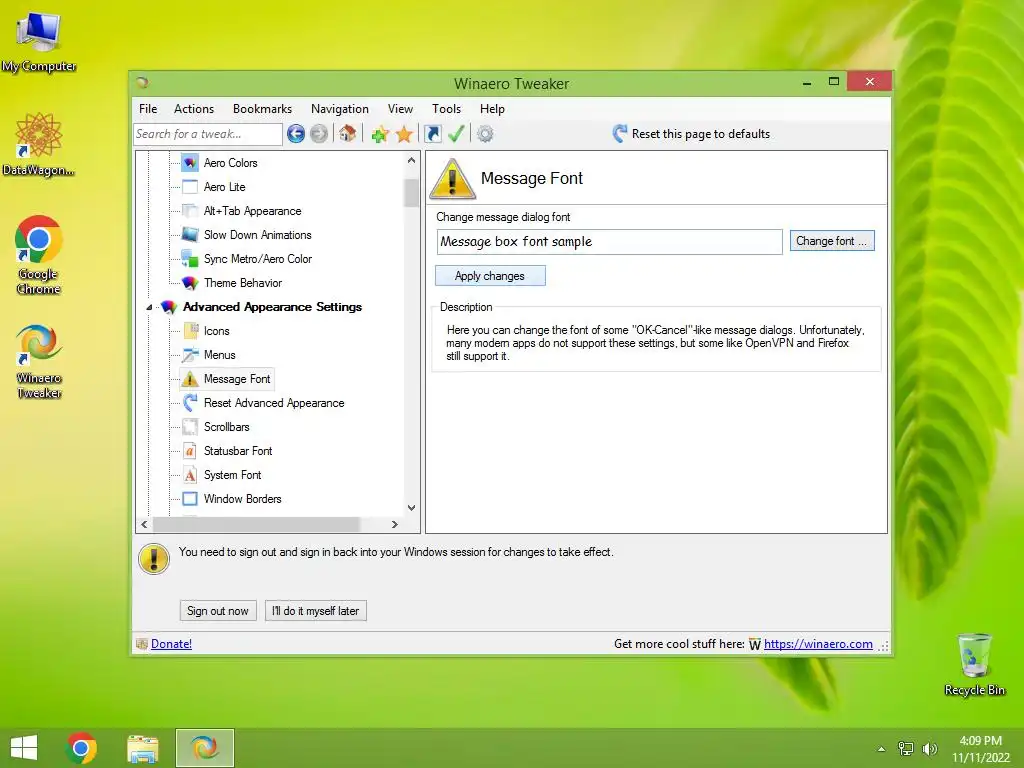Open the View menu

[400, 109]
